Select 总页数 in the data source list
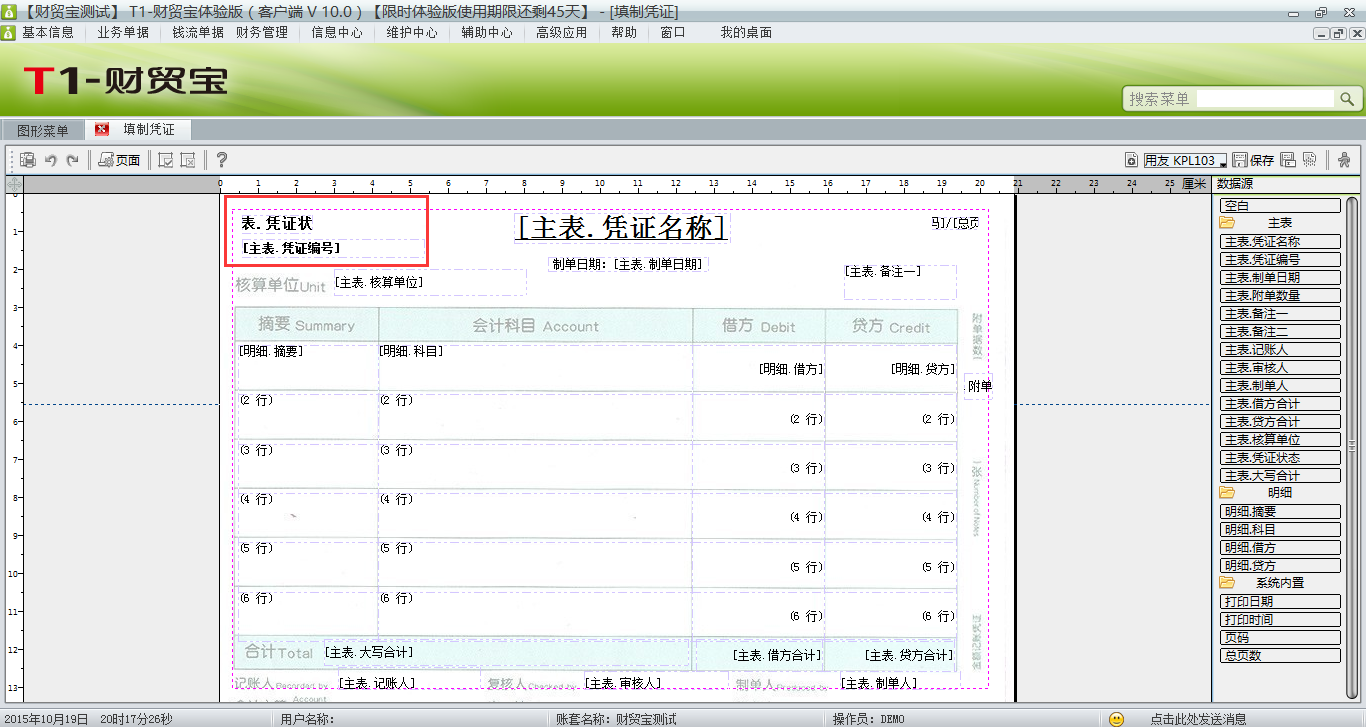Screen dimensions: 1366x727 tap(1280, 655)
